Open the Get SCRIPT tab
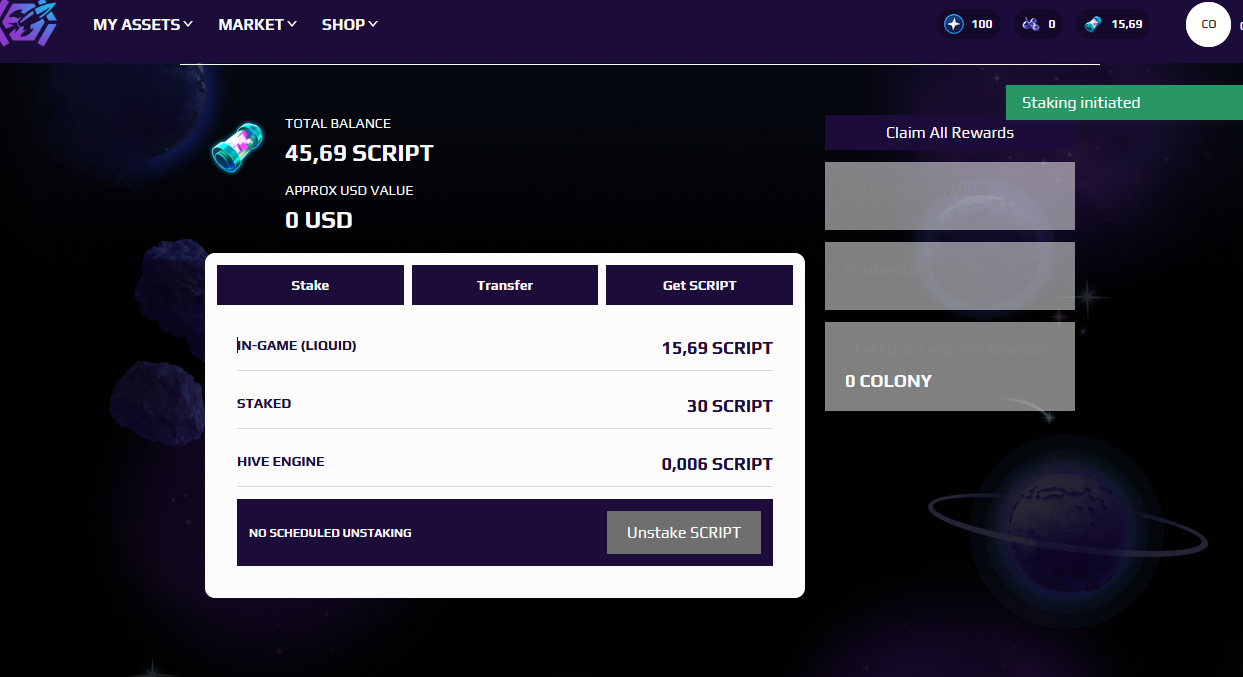The image size is (1243, 677). pos(699,285)
